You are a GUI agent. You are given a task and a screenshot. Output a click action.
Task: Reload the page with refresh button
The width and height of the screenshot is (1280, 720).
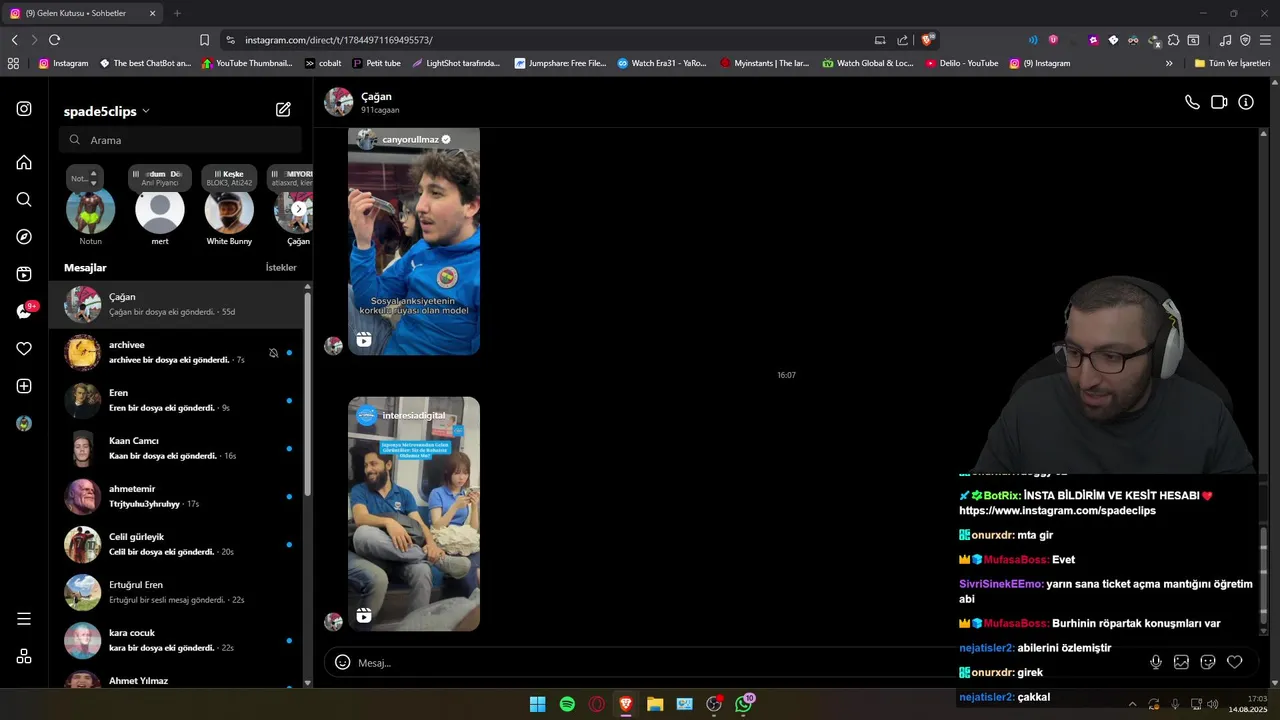pos(54,40)
